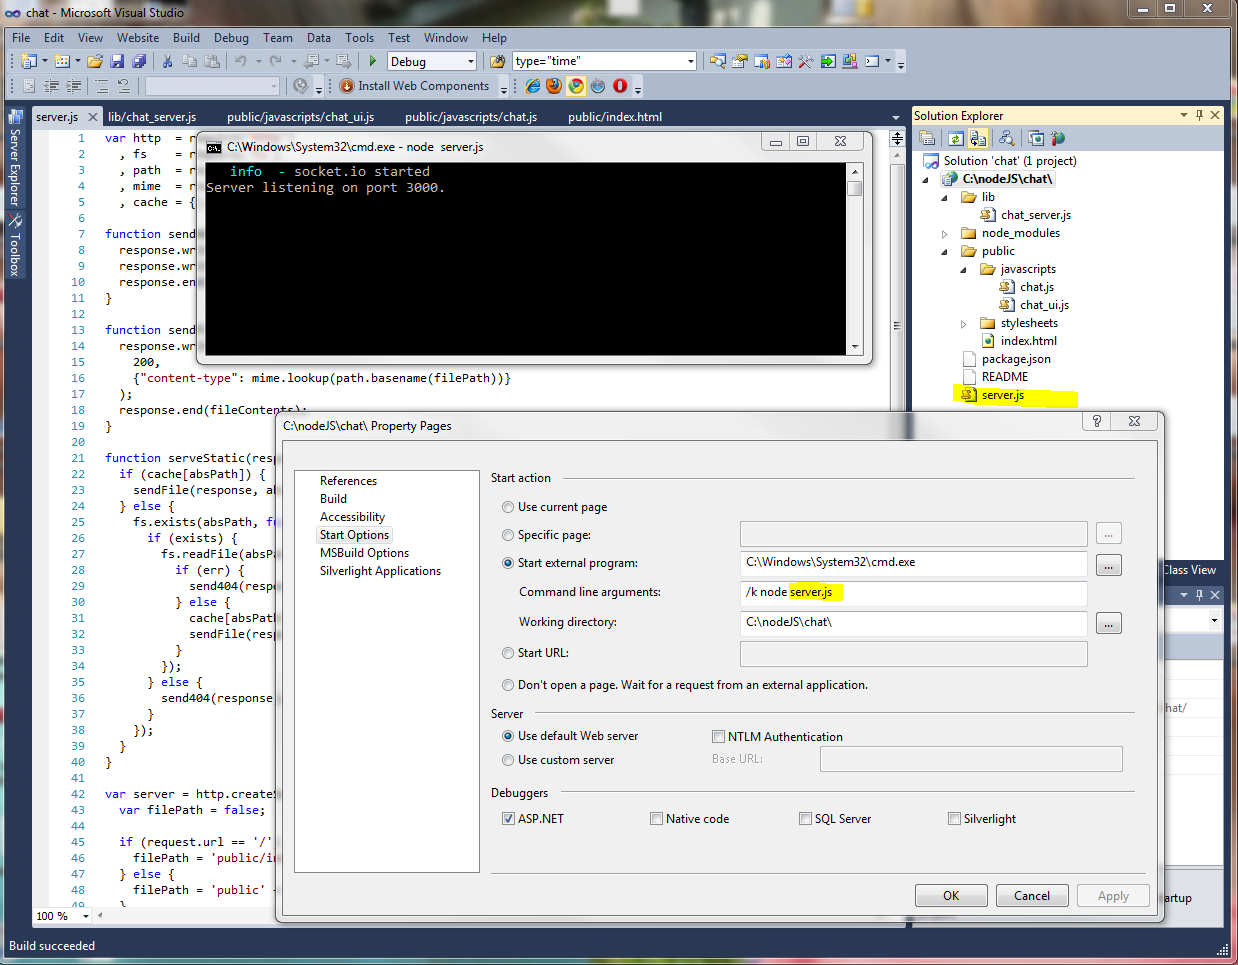Image resolution: width=1238 pixels, height=965 pixels.
Task: Select the Start URL radio button
Action: [x=508, y=653]
